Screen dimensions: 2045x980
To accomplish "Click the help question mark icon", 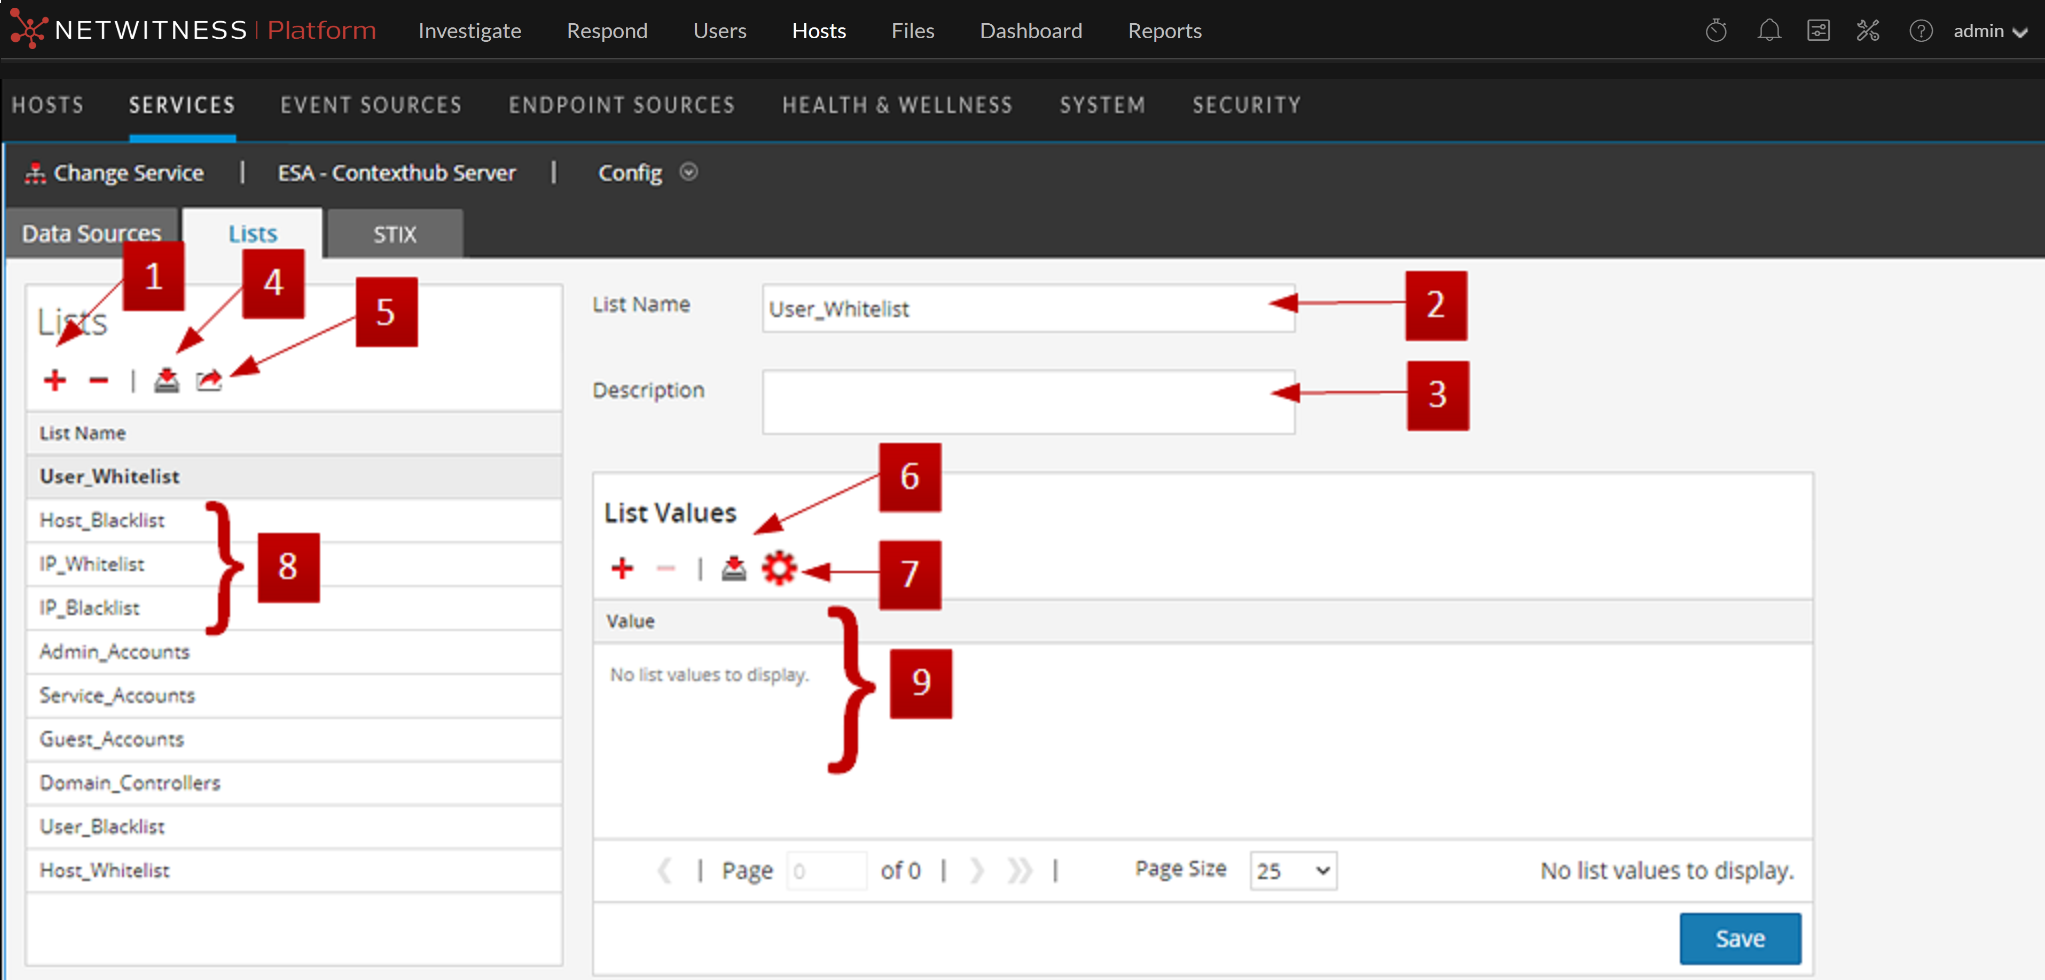I will 1920,31.
